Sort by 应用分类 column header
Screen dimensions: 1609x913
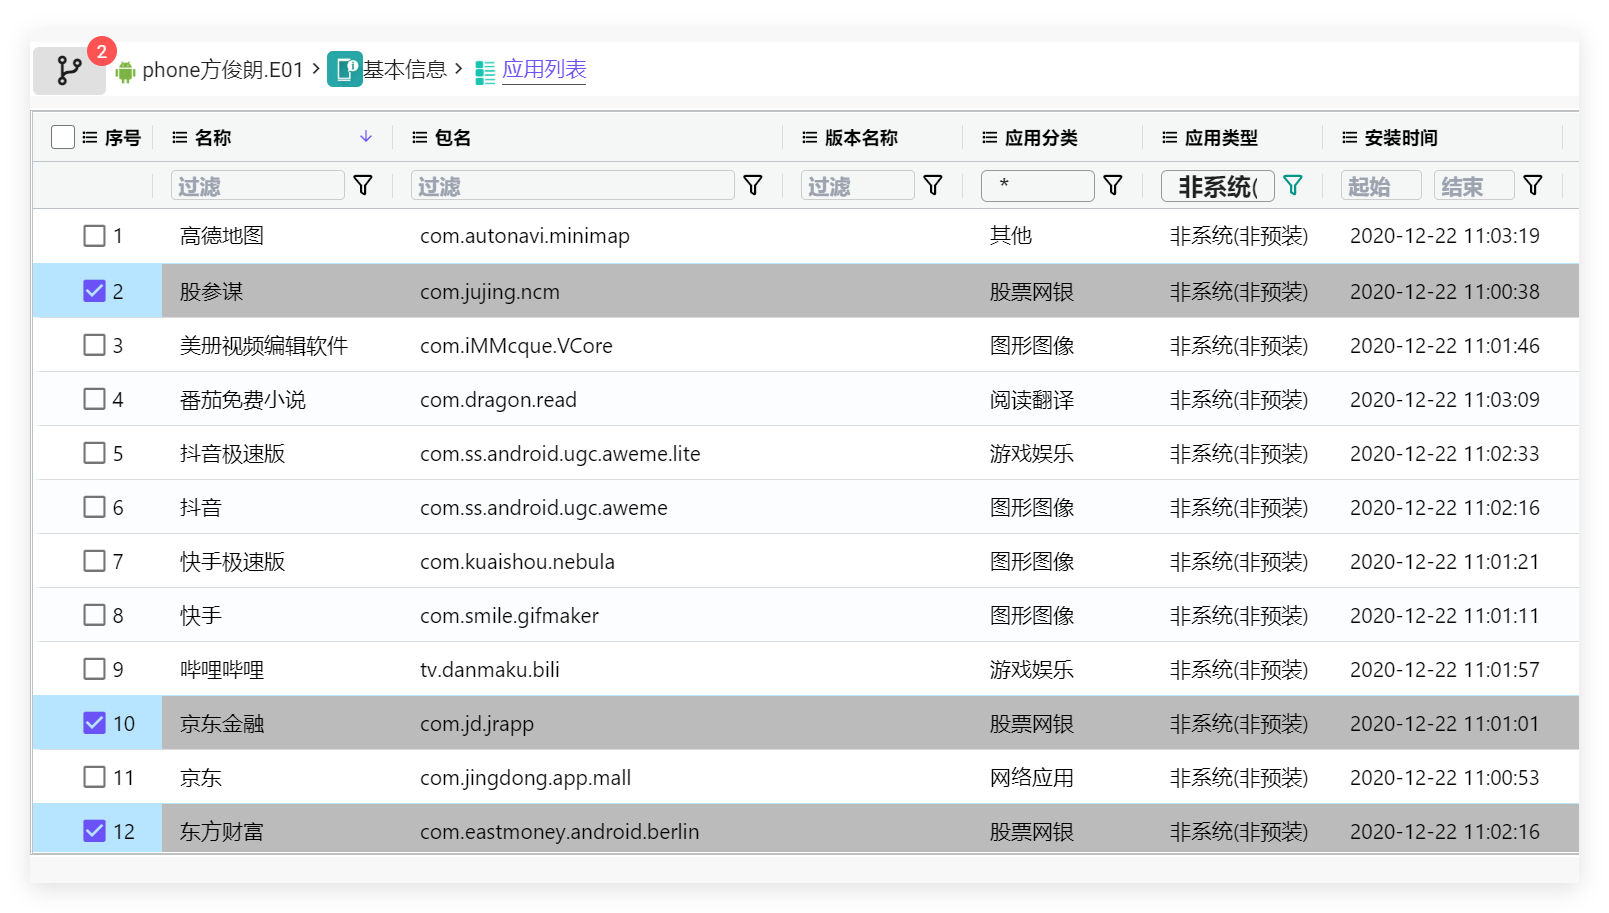pos(1041,138)
